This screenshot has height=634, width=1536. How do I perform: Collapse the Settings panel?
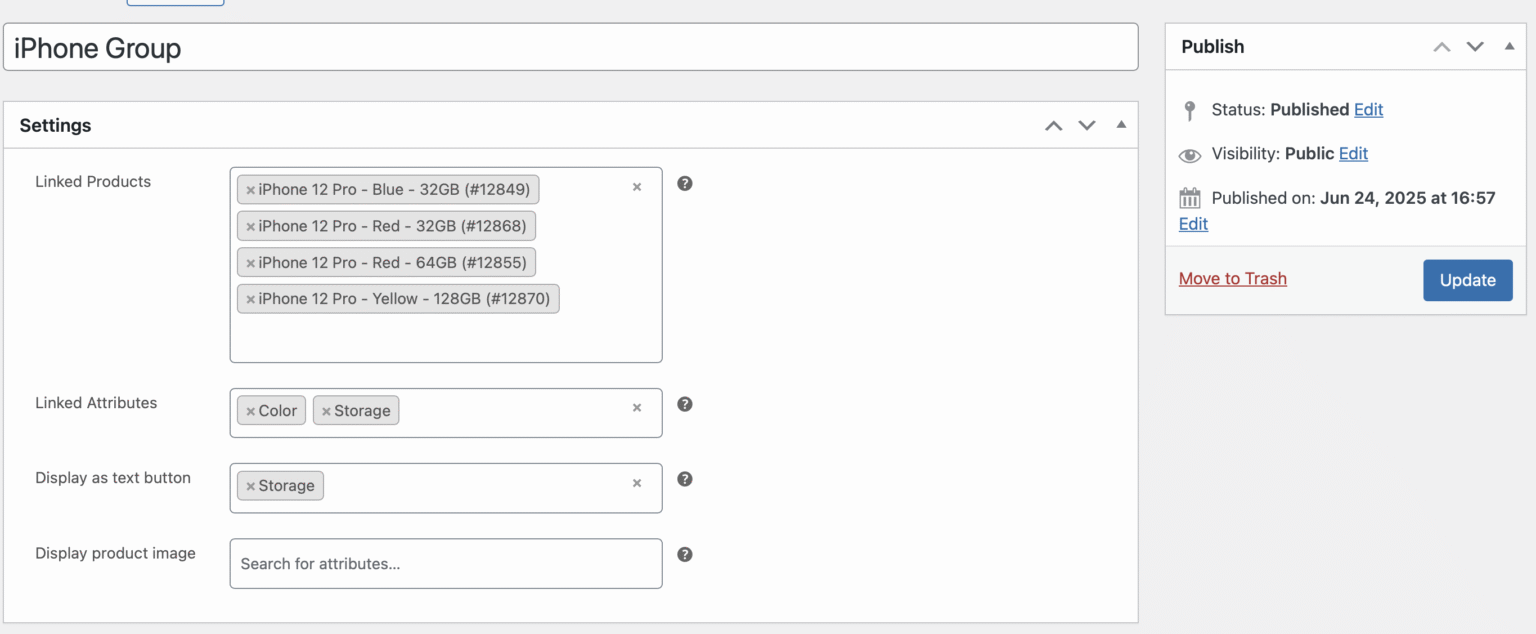tap(1121, 125)
